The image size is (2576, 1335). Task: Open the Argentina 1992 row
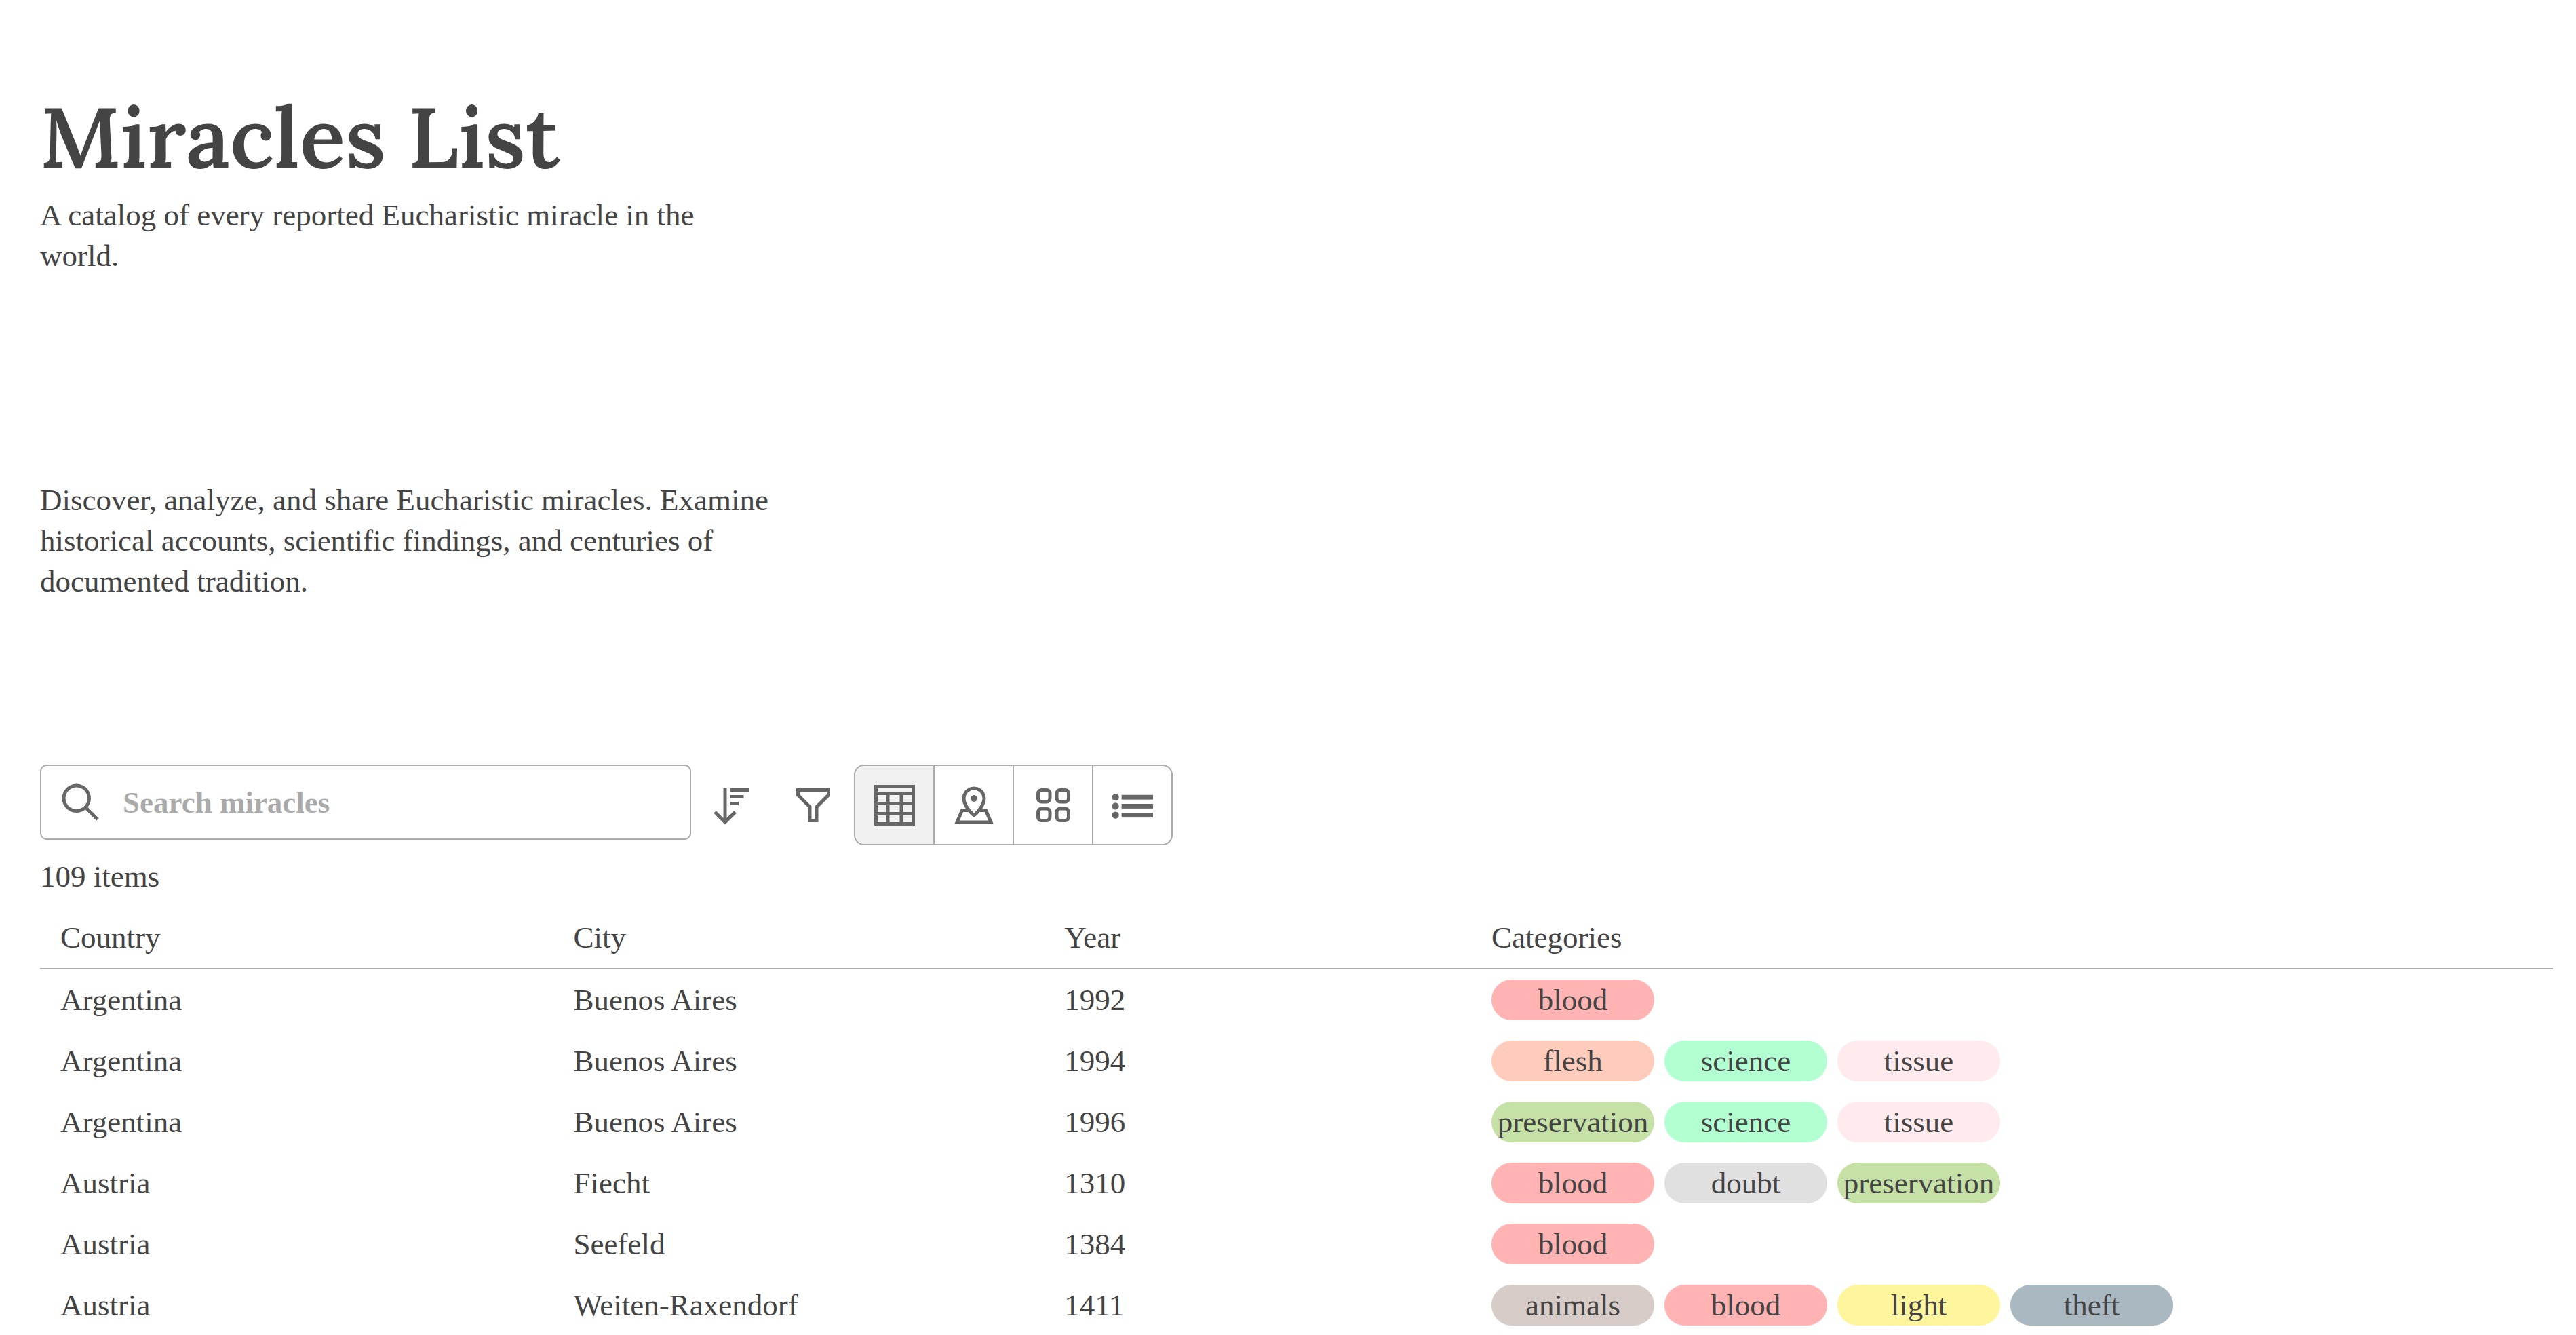point(1296,1000)
